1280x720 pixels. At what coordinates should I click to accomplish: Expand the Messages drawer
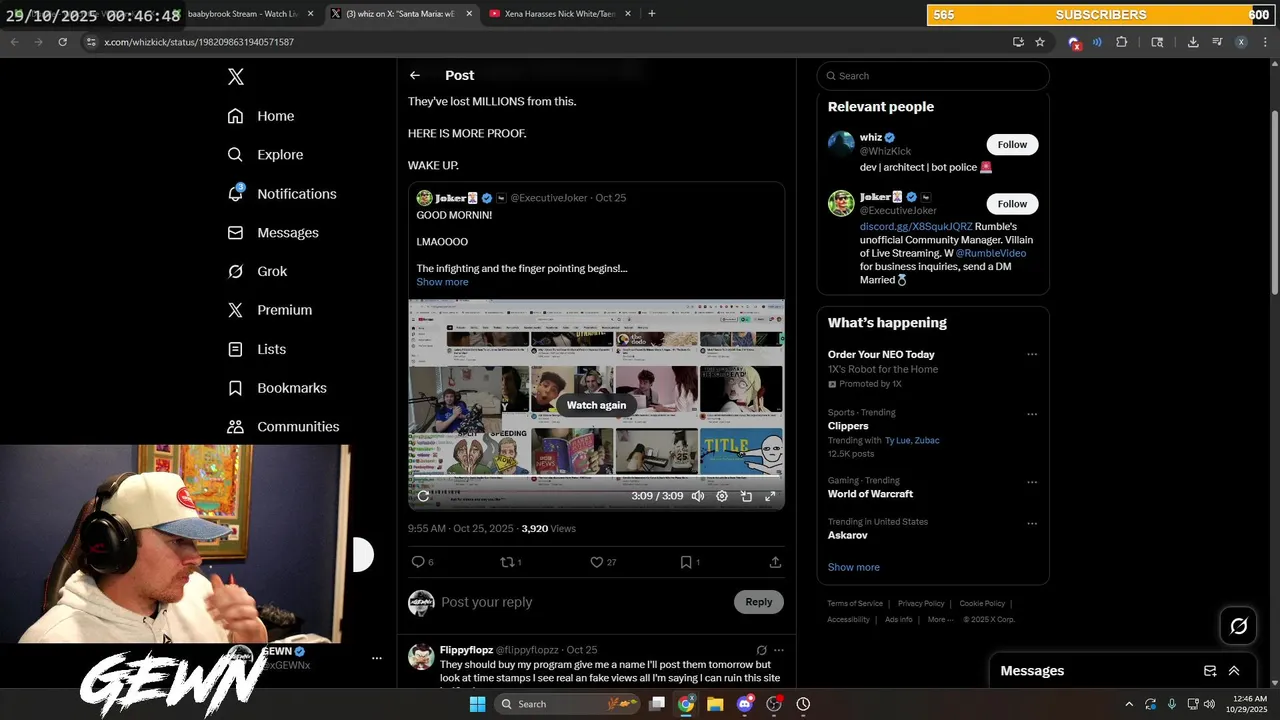1234,671
